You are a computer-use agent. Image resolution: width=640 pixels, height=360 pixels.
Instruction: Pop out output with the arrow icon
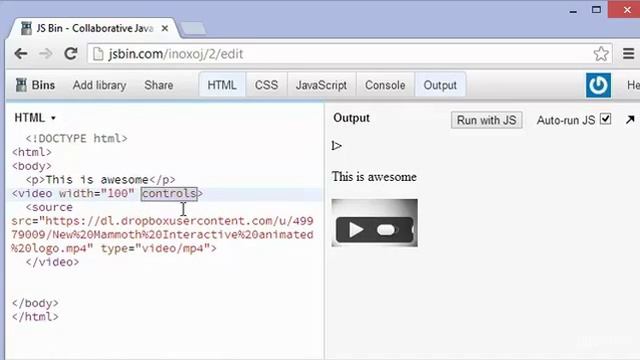[630, 120]
